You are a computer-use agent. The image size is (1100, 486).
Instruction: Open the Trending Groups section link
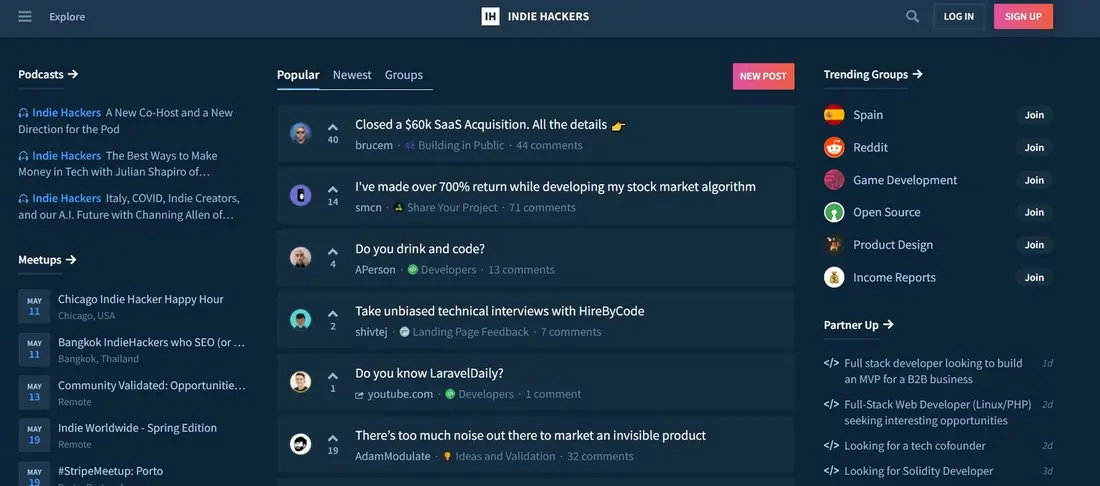coord(873,74)
